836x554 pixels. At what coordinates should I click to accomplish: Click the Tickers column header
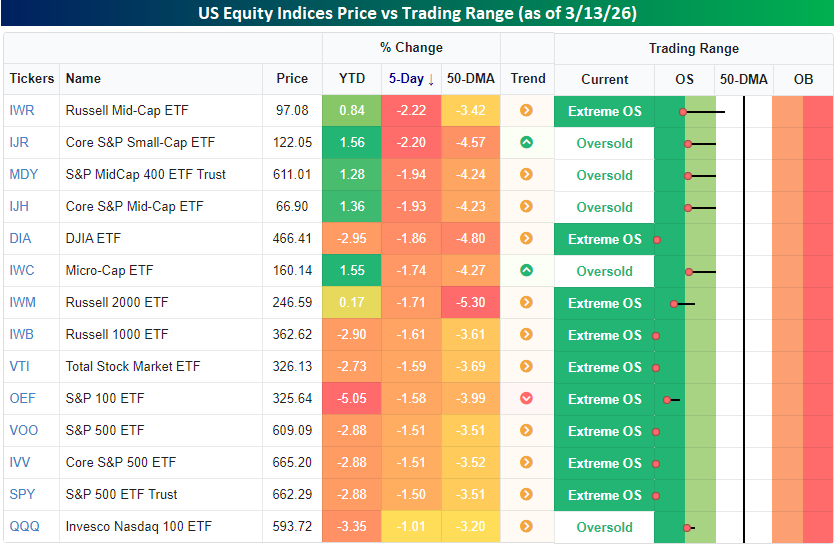32,79
